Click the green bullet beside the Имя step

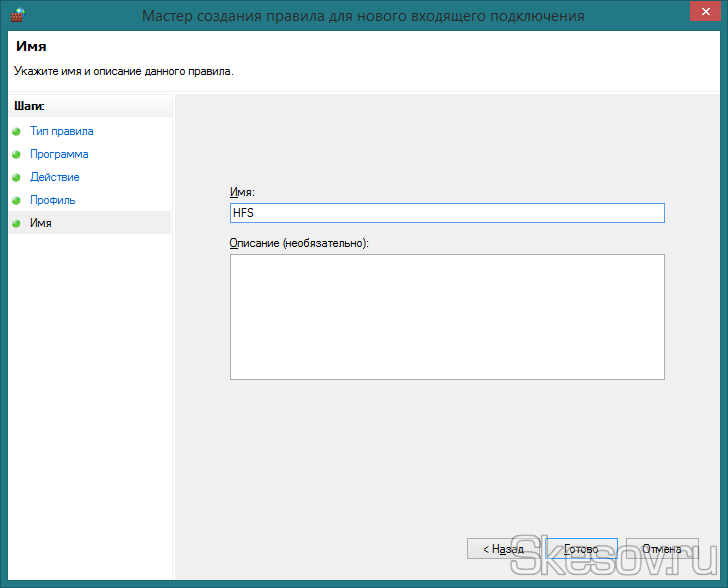coord(16,223)
